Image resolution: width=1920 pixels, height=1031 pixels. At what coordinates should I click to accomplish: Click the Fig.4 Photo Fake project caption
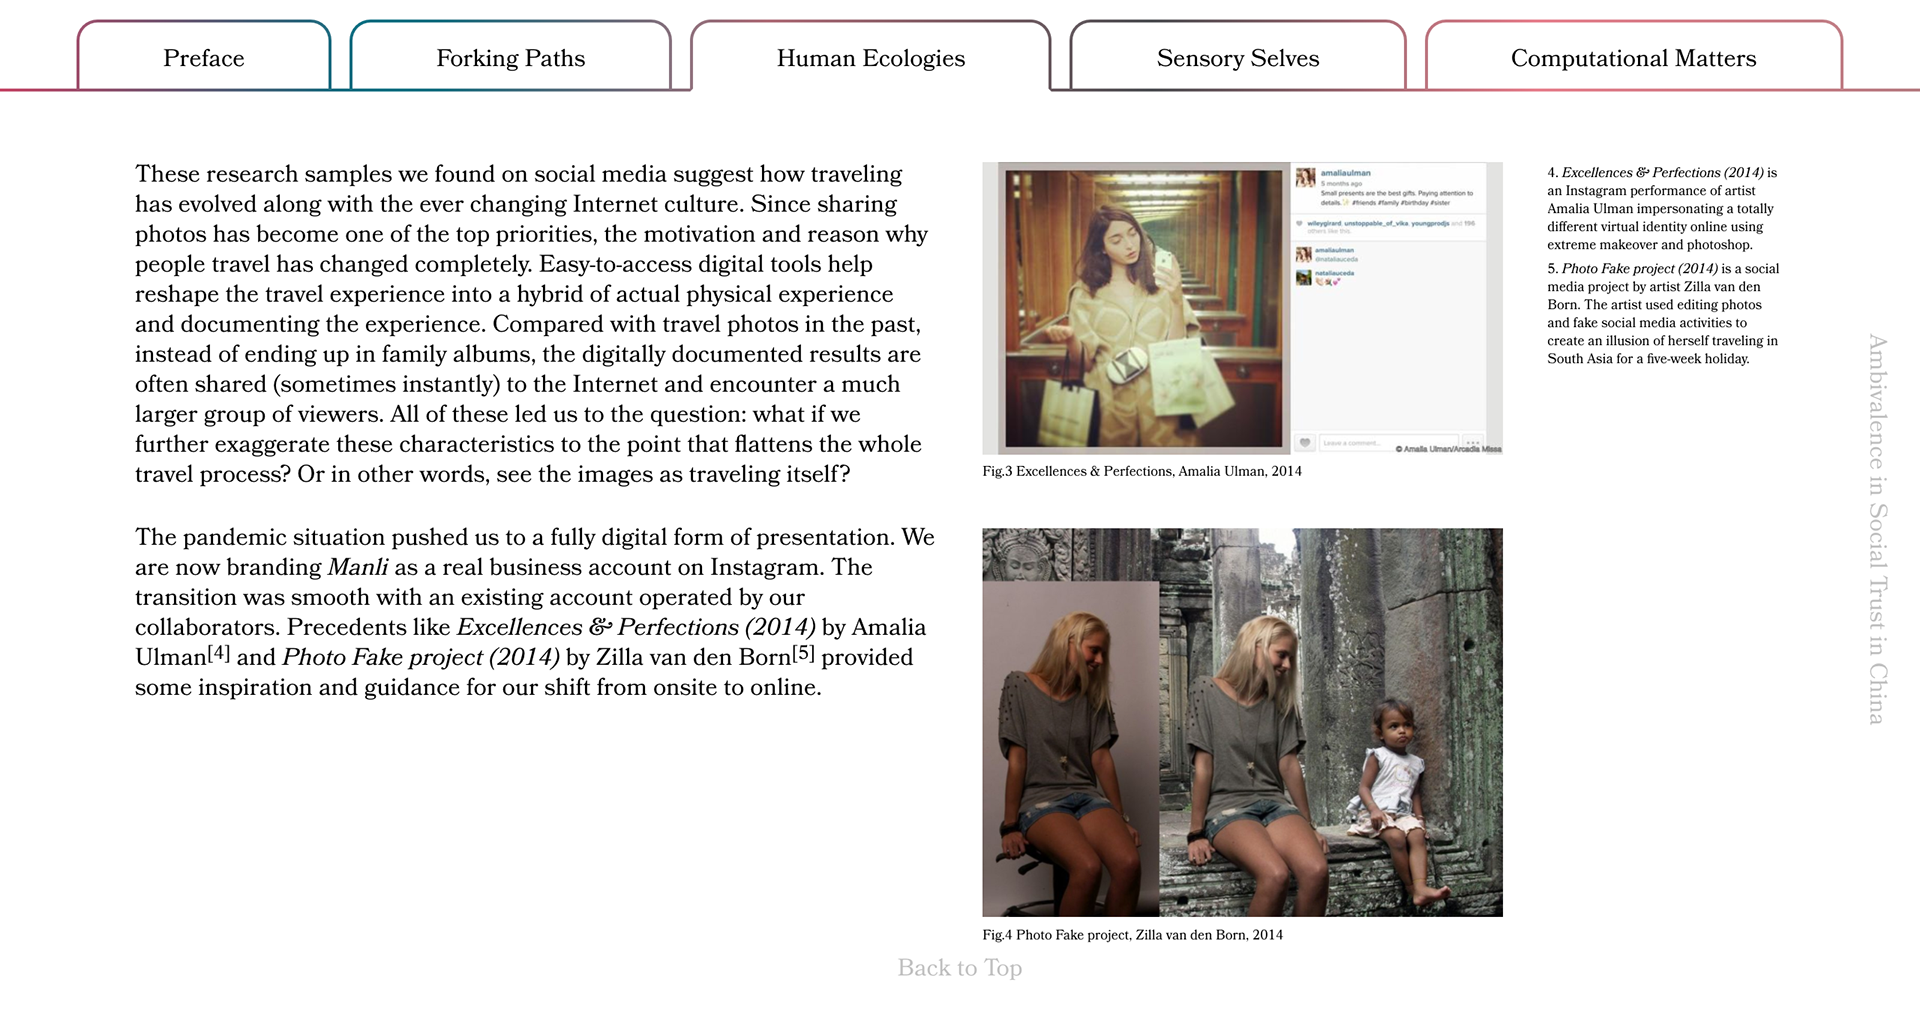[x=1132, y=935]
